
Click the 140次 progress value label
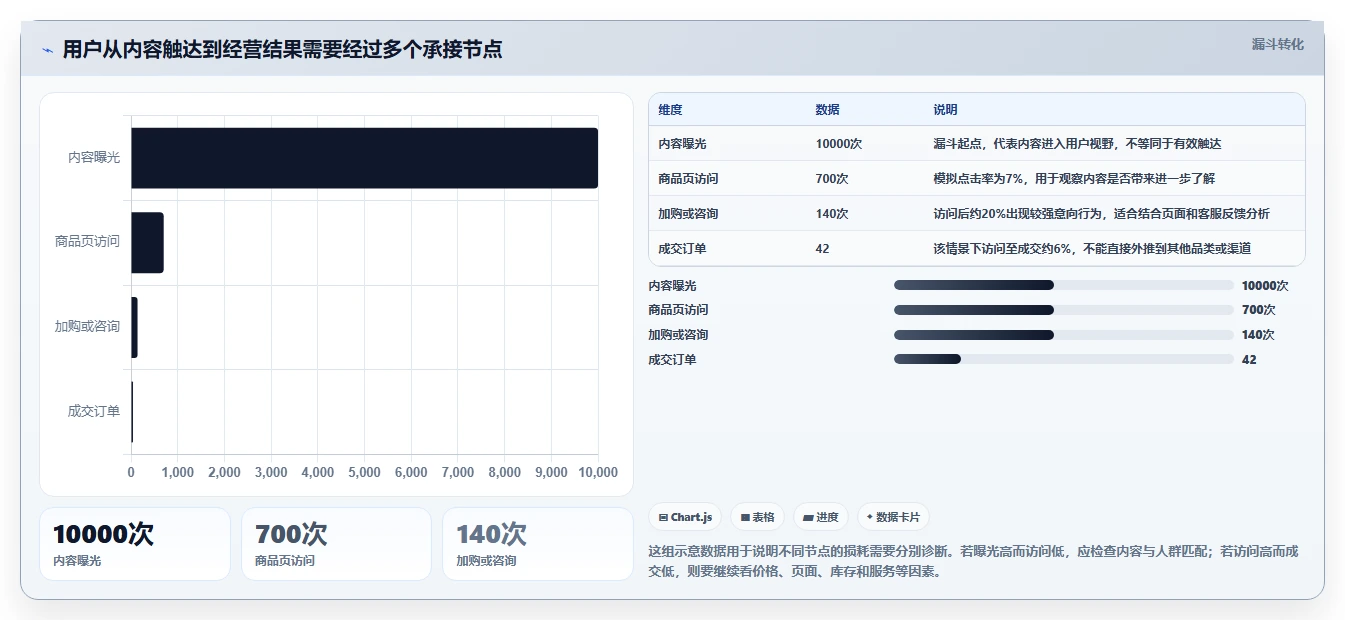[x=1259, y=335]
